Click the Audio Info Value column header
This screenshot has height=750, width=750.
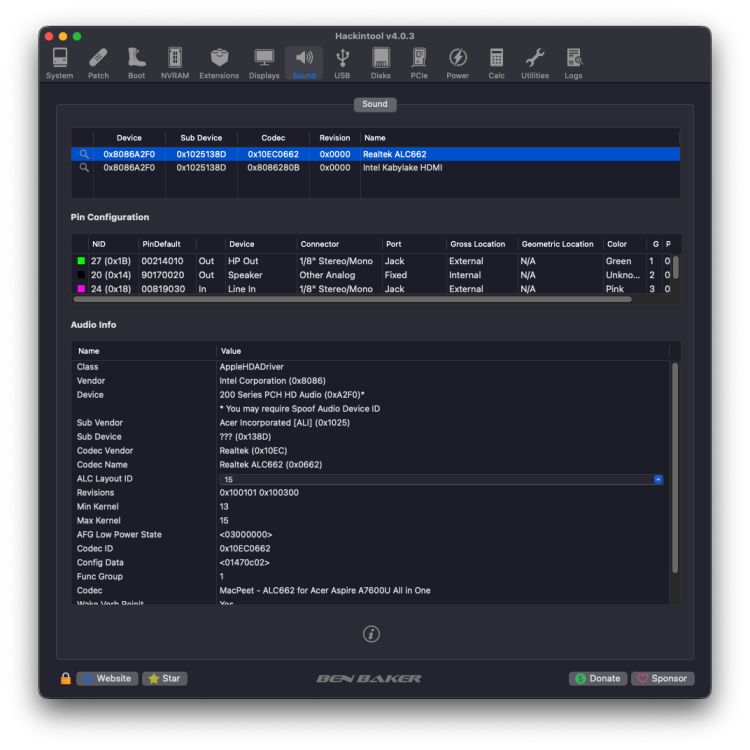tap(231, 351)
